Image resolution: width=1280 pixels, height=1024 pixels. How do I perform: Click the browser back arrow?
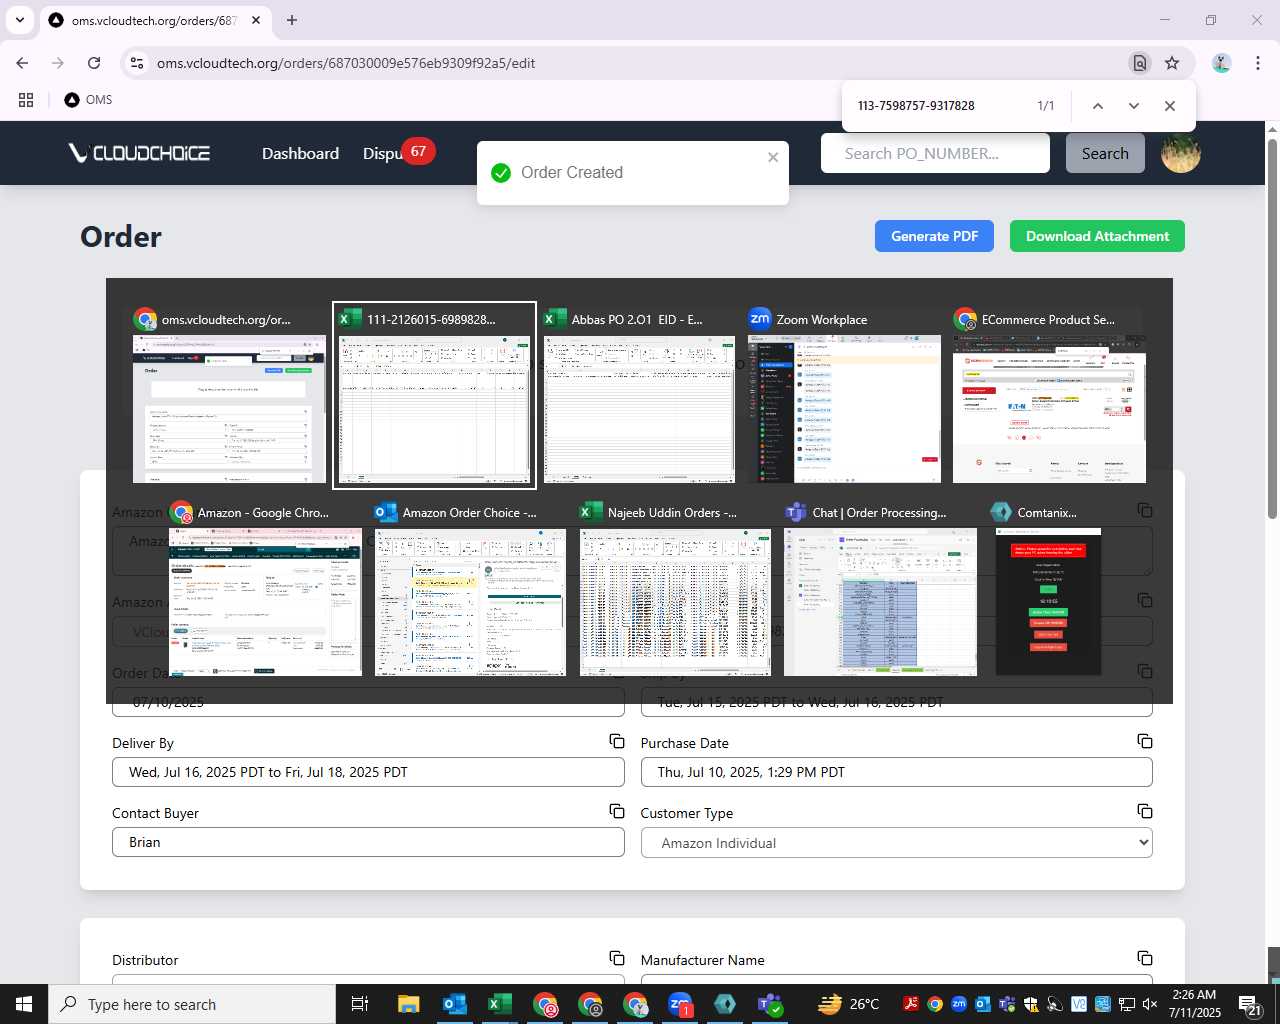tap(22, 63)
